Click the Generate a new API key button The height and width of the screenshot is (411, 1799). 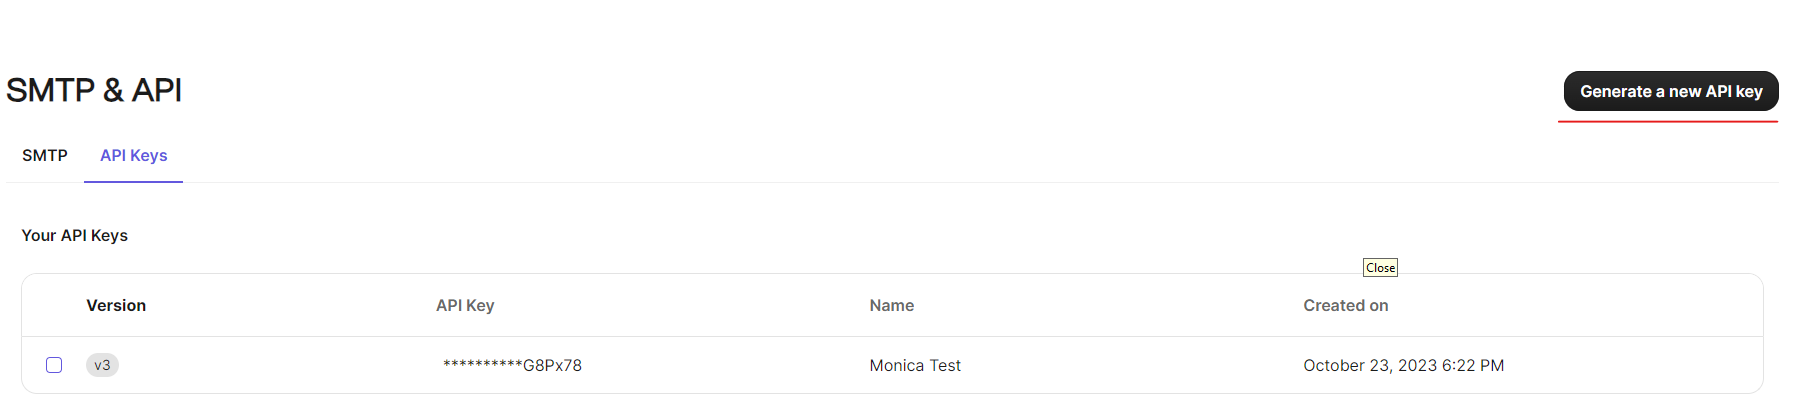[1670, 91]
